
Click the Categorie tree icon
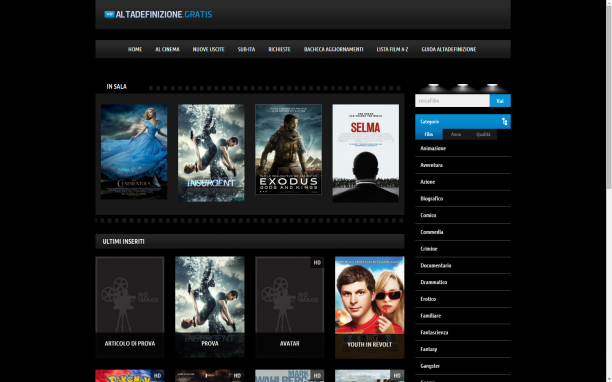504,122
